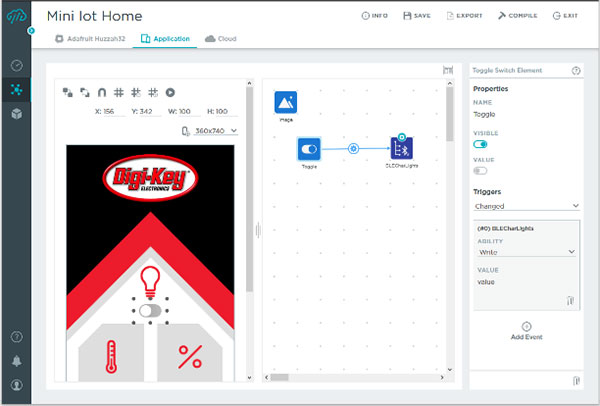Click the Y position field

pyautogui.click(x=145, y=111)
